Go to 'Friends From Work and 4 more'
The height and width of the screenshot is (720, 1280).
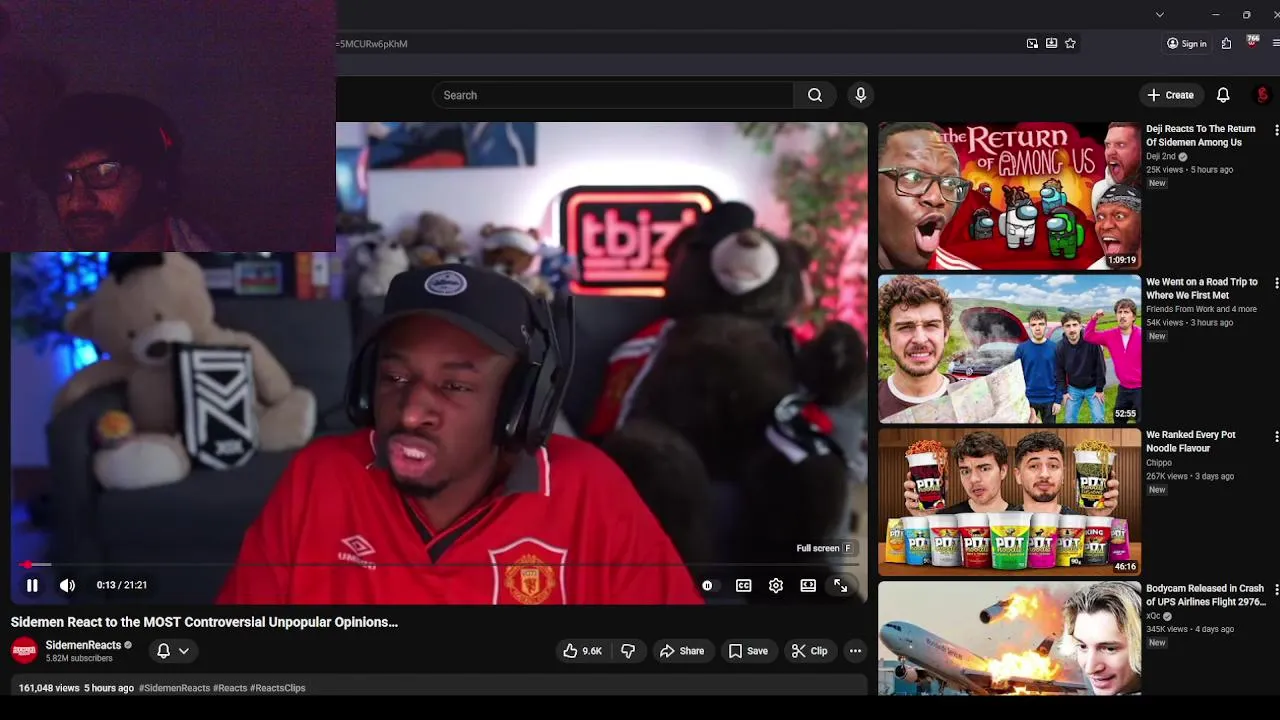pos(1201,309)
